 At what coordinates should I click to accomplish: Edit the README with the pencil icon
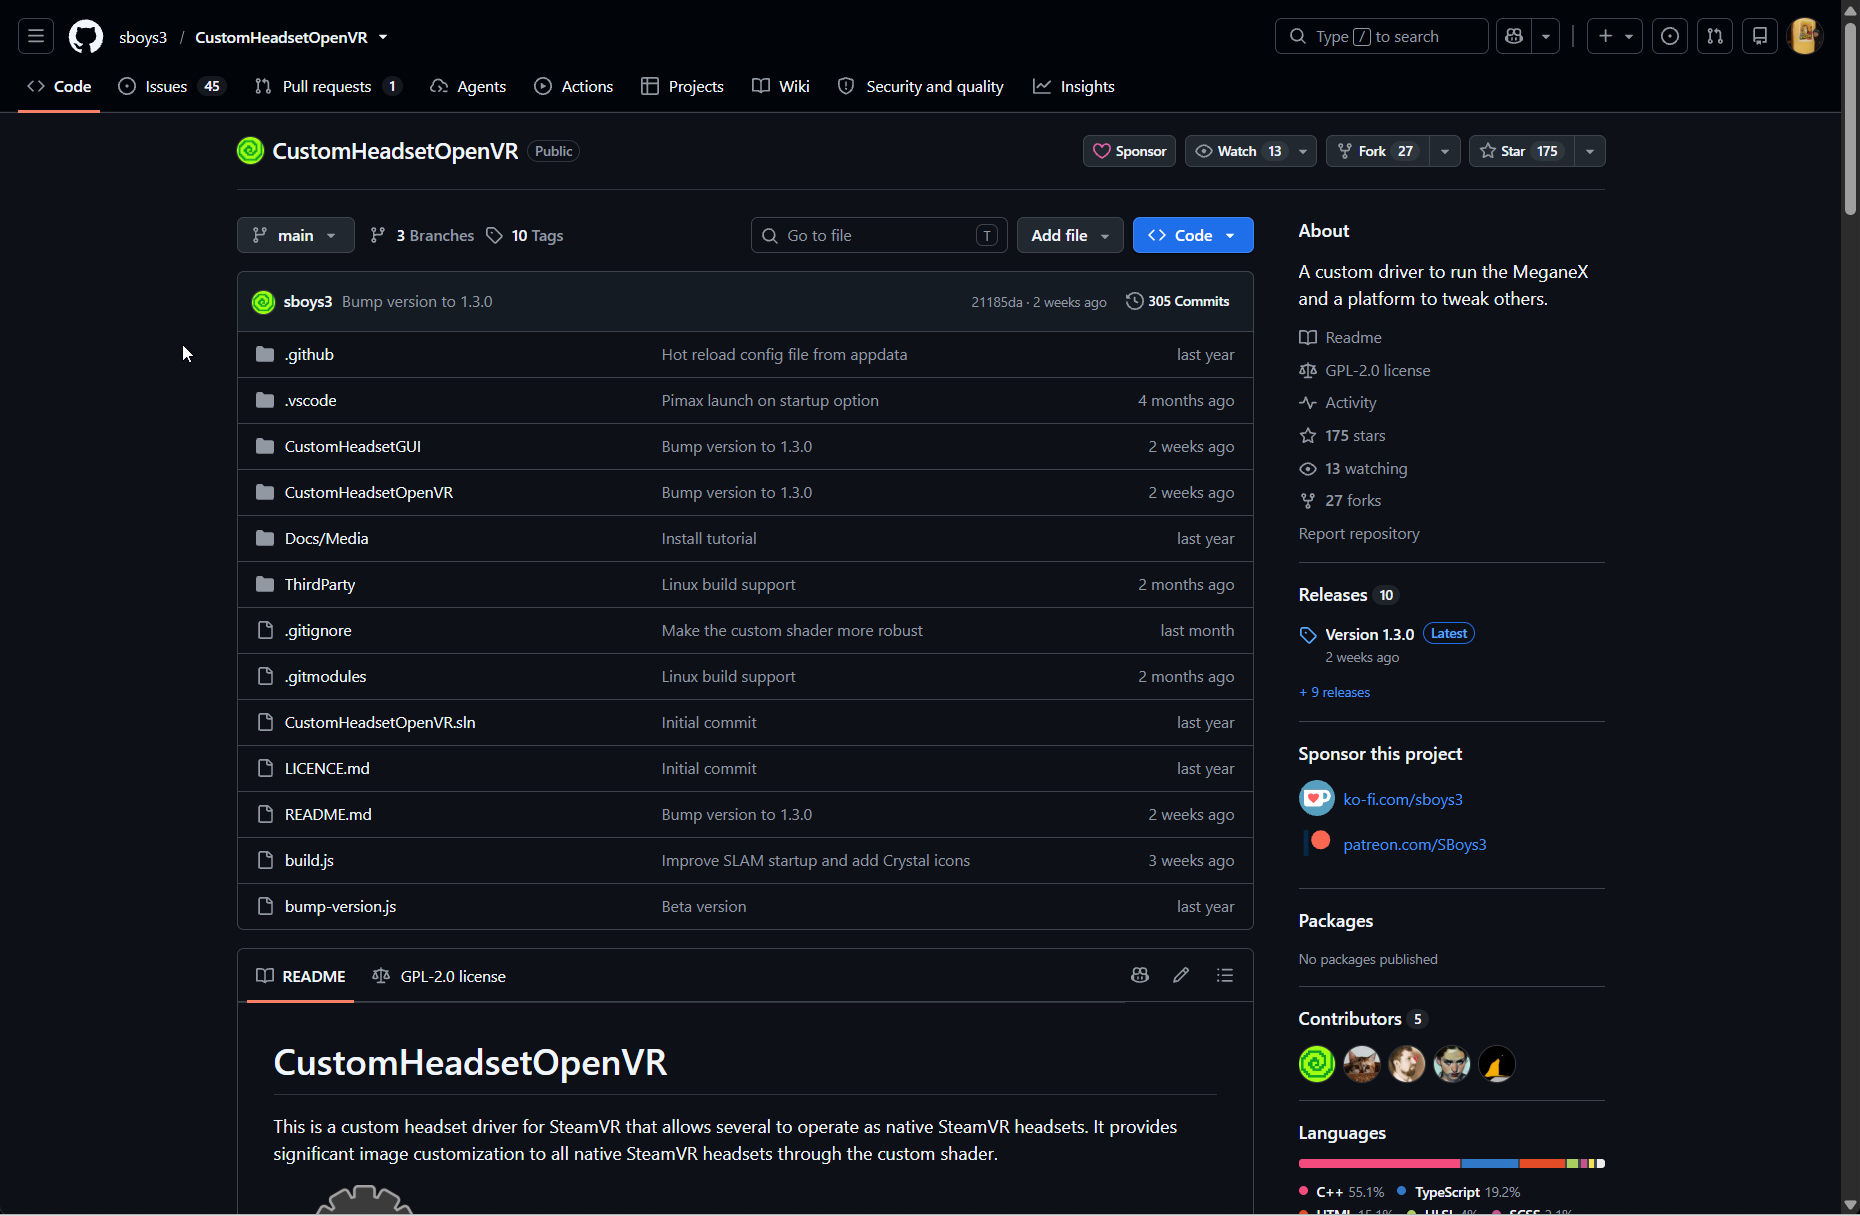tap(1181, 976)
